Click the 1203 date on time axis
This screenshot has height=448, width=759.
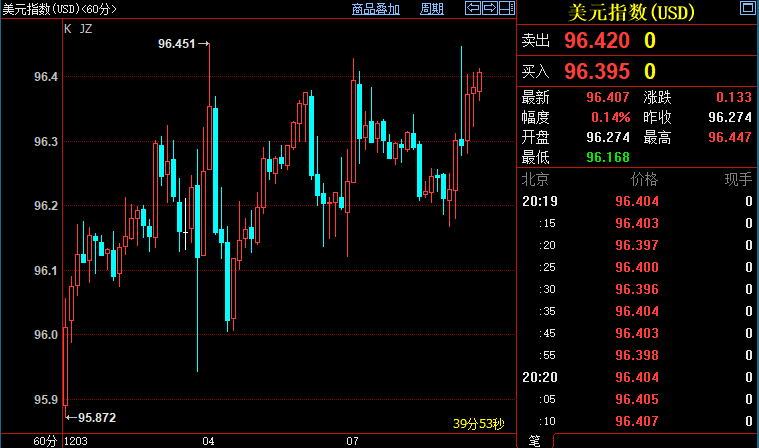click(76, 441)
